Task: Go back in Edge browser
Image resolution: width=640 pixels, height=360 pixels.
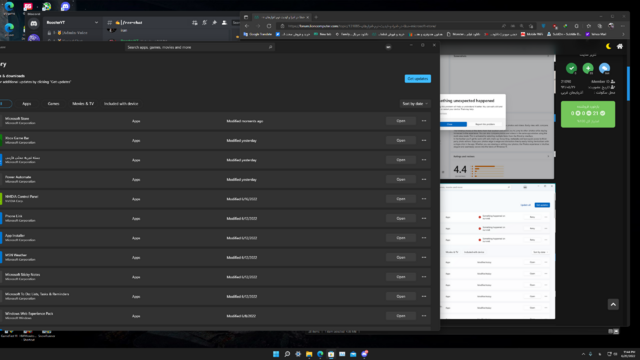Action: [247, 26]
